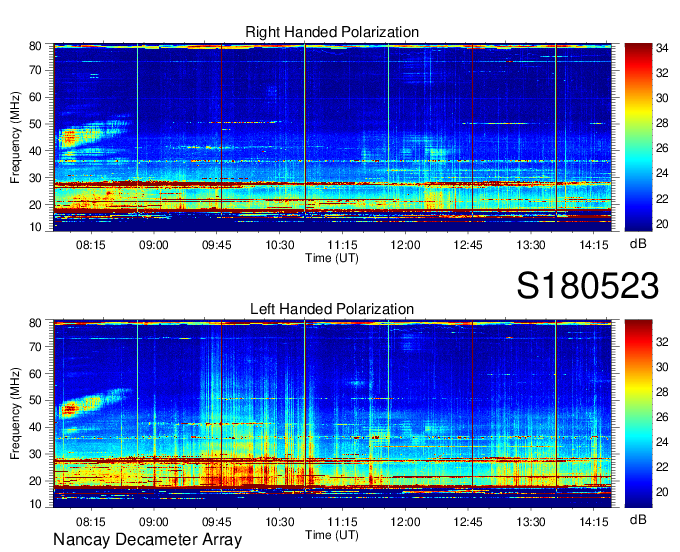Click the dB unit label of Left Handed colorbar

tap(638, 520)
